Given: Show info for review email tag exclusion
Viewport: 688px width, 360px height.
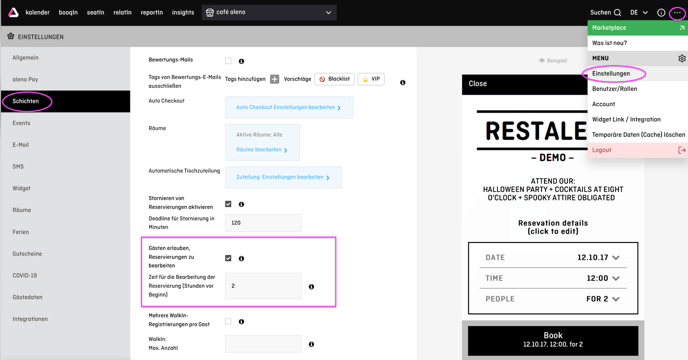Looking at the screenshot, I should coord(402,83).
